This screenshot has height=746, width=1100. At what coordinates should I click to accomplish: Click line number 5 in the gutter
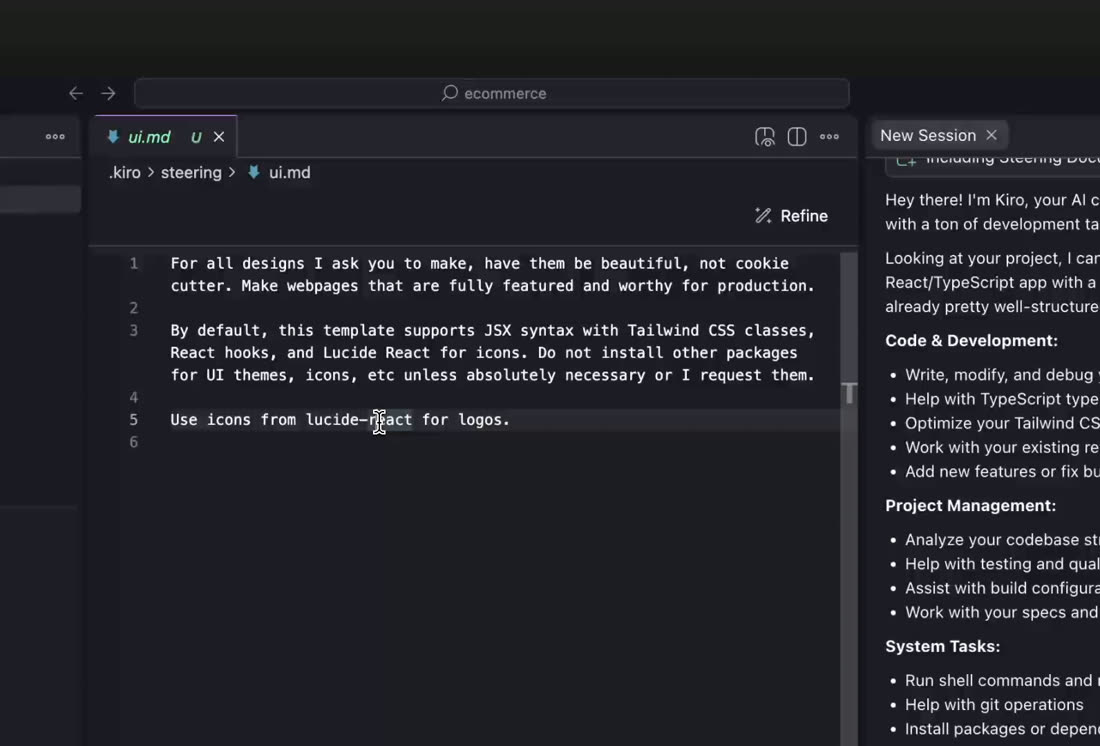pos(134,420)
